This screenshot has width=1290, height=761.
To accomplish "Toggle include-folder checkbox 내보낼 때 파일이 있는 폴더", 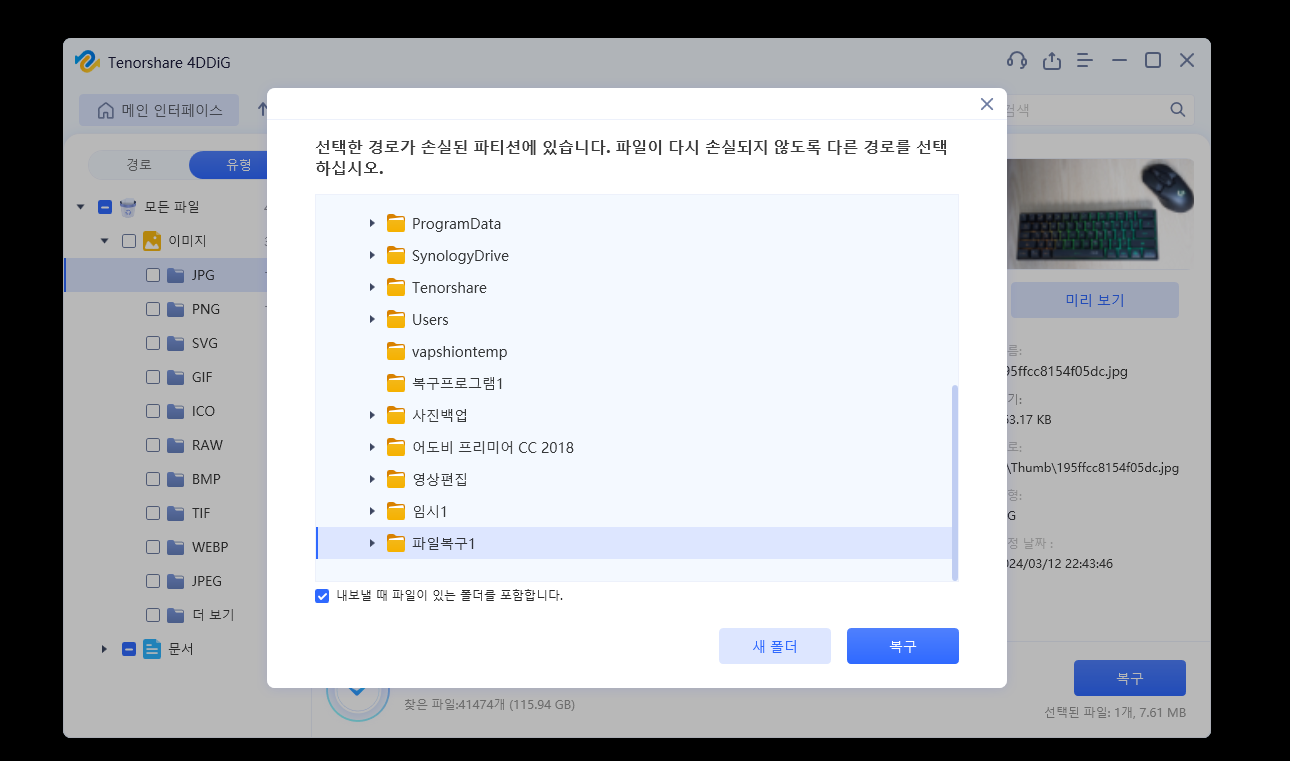I will pyautogui.click(x=322, y=596).
